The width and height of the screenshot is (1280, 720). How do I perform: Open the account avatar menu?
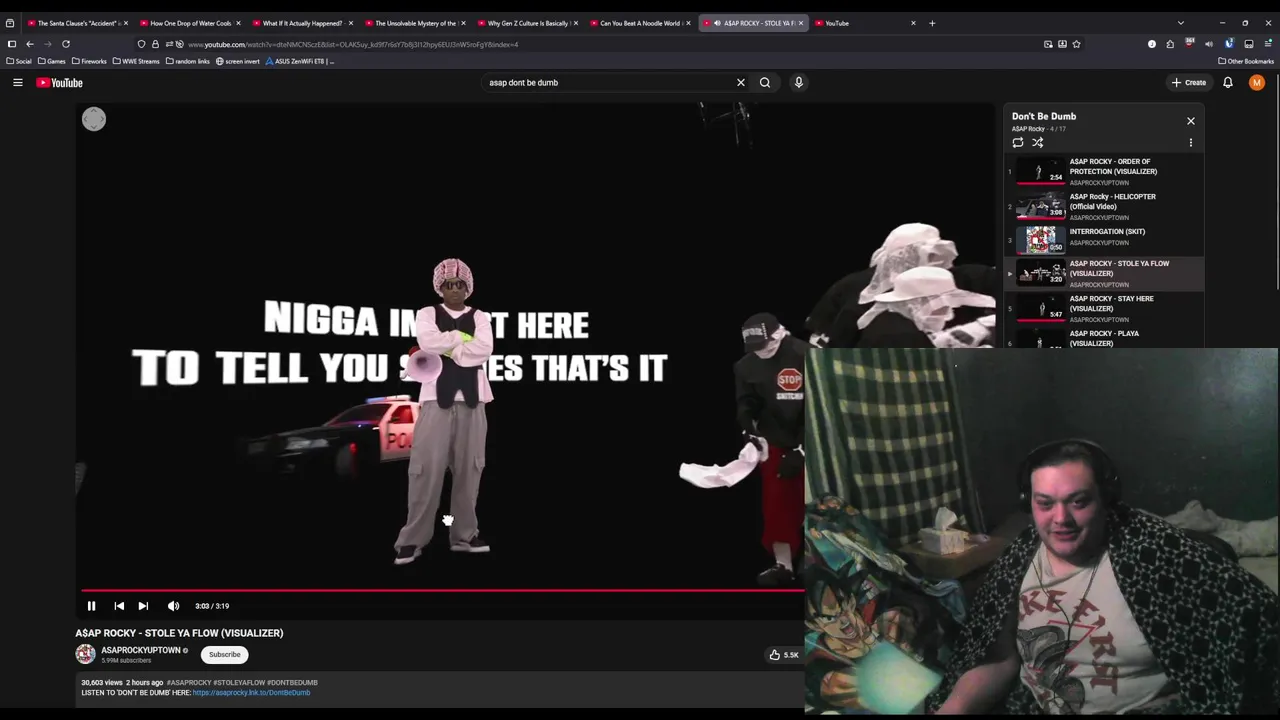click(1257, 83)
